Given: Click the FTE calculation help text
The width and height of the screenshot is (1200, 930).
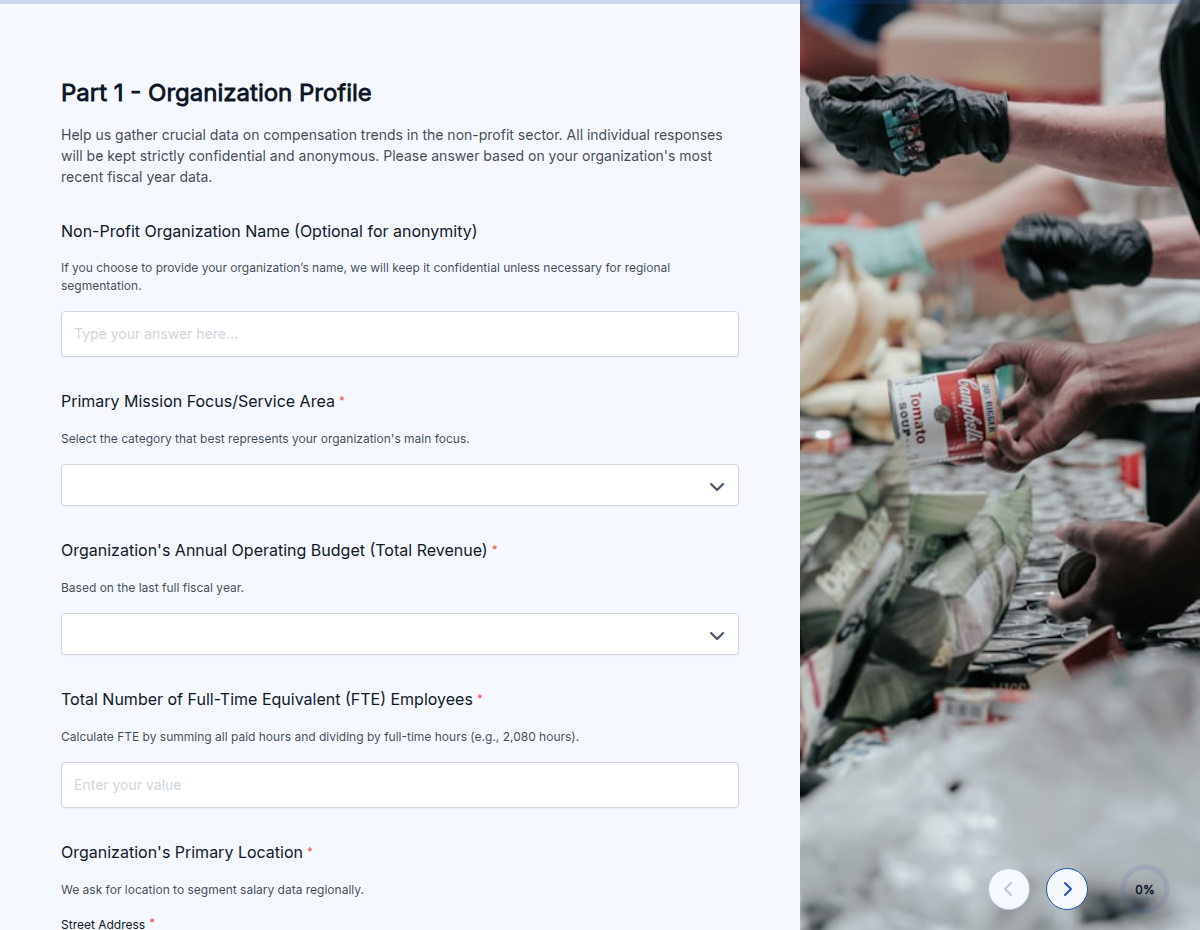Looking at the screenshot, I should pyautogui.click(x=320, y=737).
